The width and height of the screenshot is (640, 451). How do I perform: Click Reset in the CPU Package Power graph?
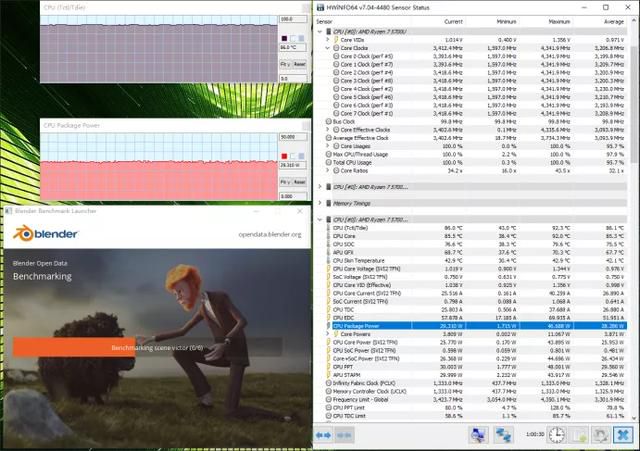300,182
